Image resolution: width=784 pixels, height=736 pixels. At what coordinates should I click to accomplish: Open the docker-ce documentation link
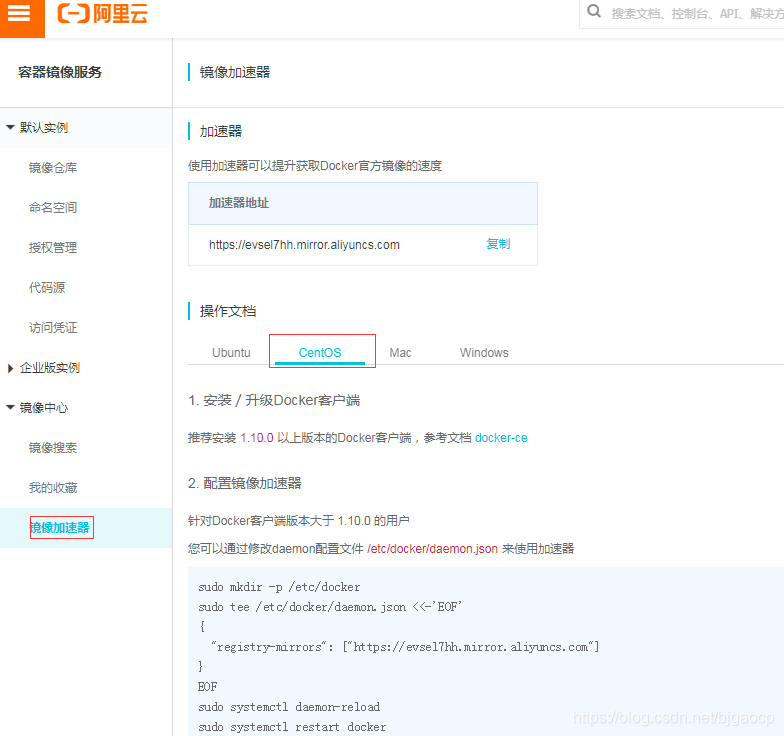point(501,438)
